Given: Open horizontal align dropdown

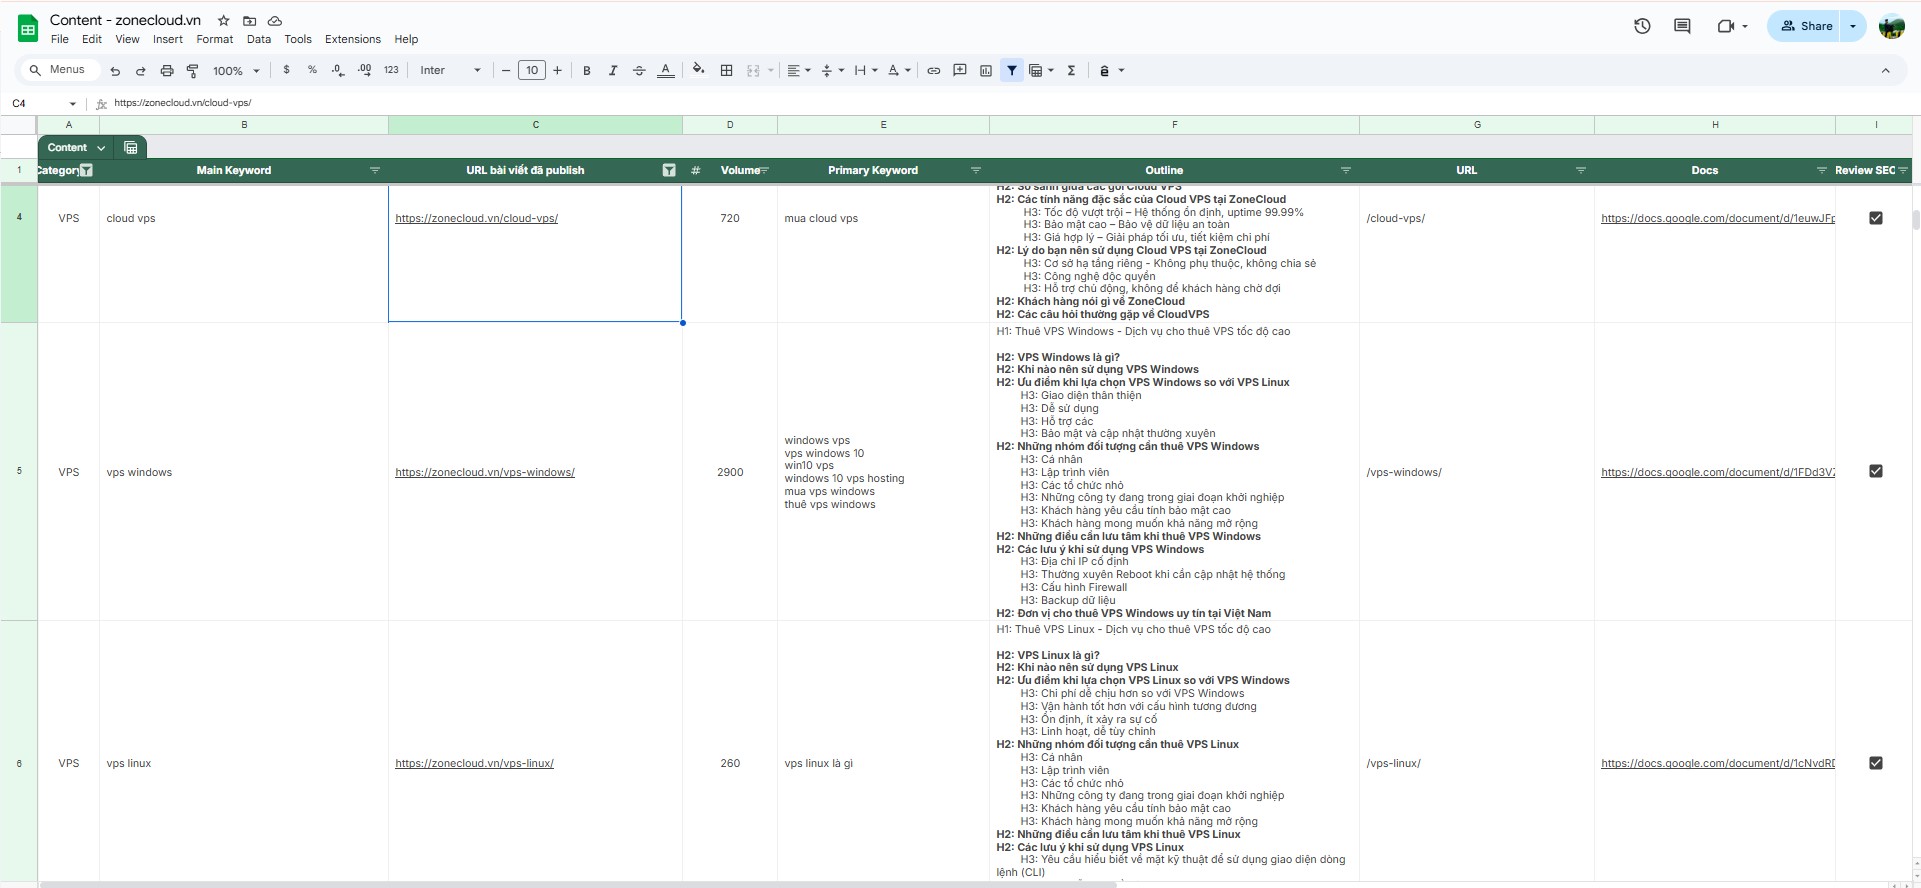Looking at the screenshot, I should point(798,70).
